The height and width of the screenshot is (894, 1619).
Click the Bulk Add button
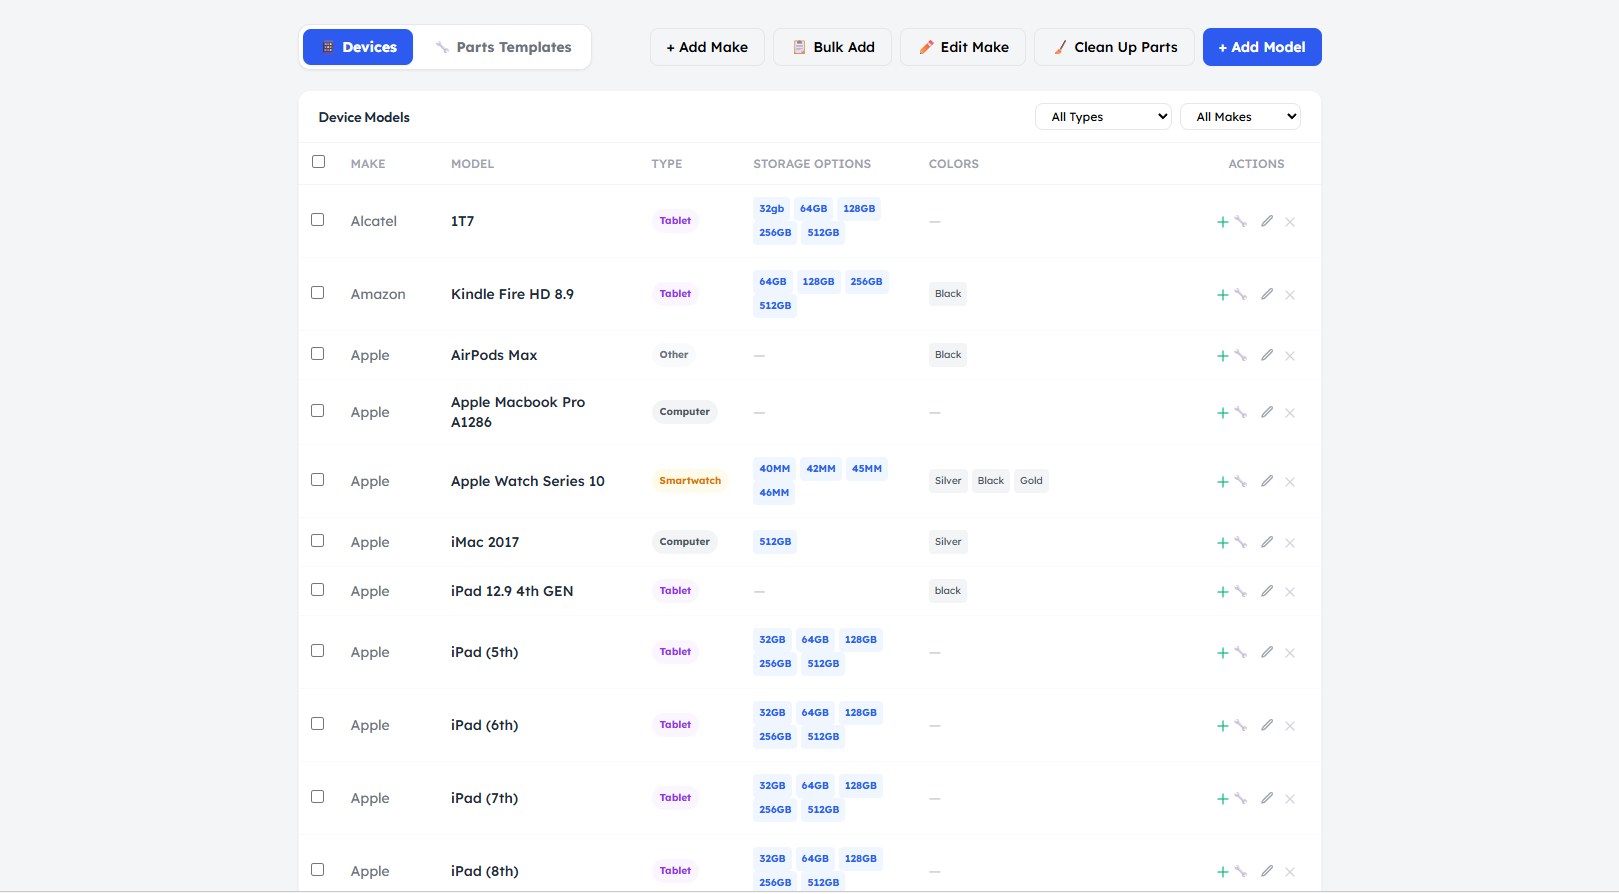coord(832,47)
